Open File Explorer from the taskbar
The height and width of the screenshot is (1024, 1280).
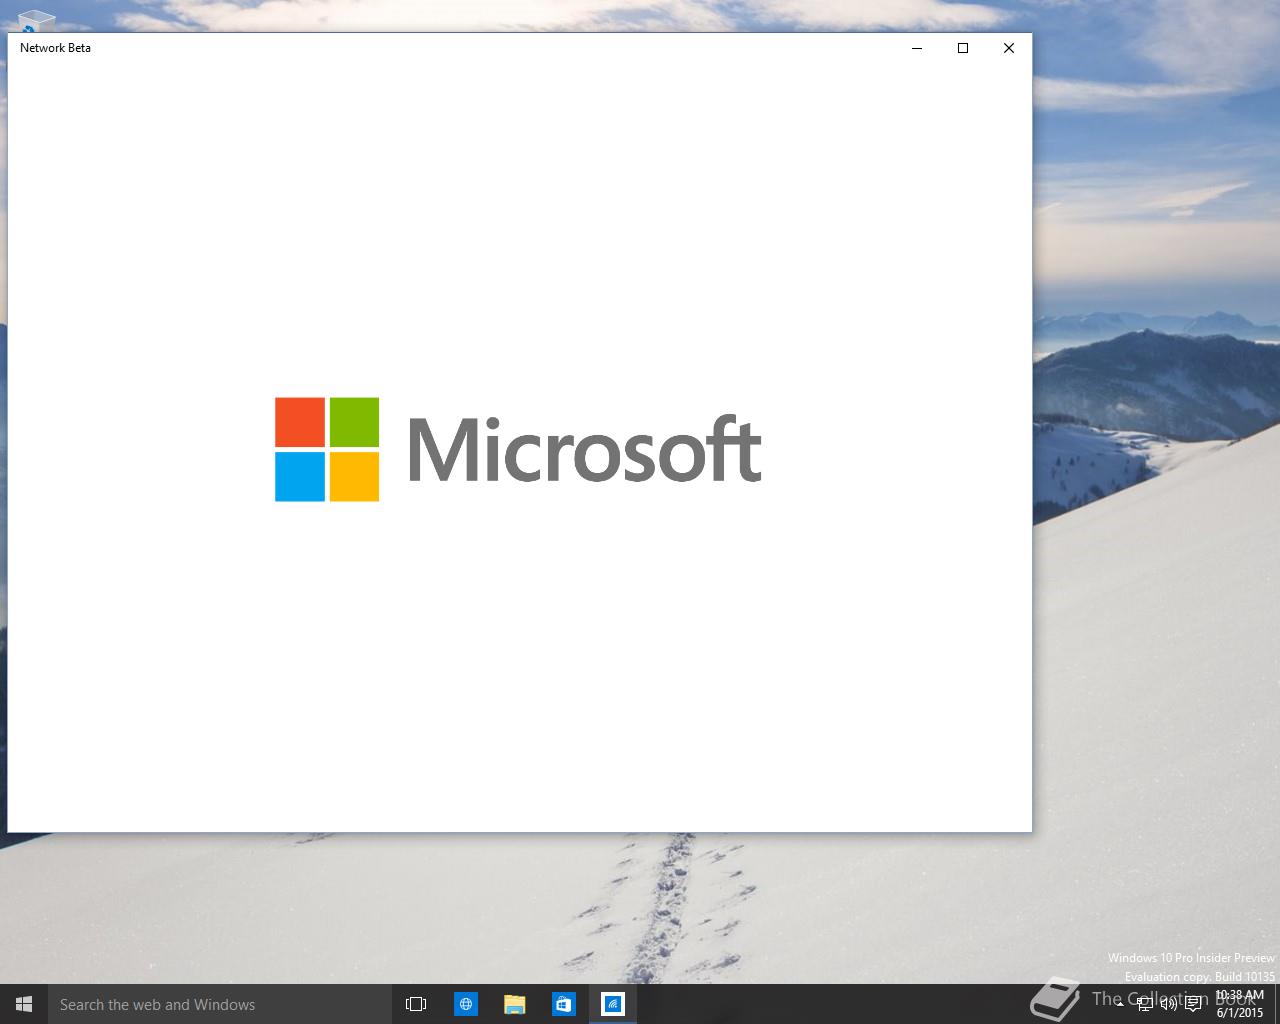click(x=514, y=1004)
